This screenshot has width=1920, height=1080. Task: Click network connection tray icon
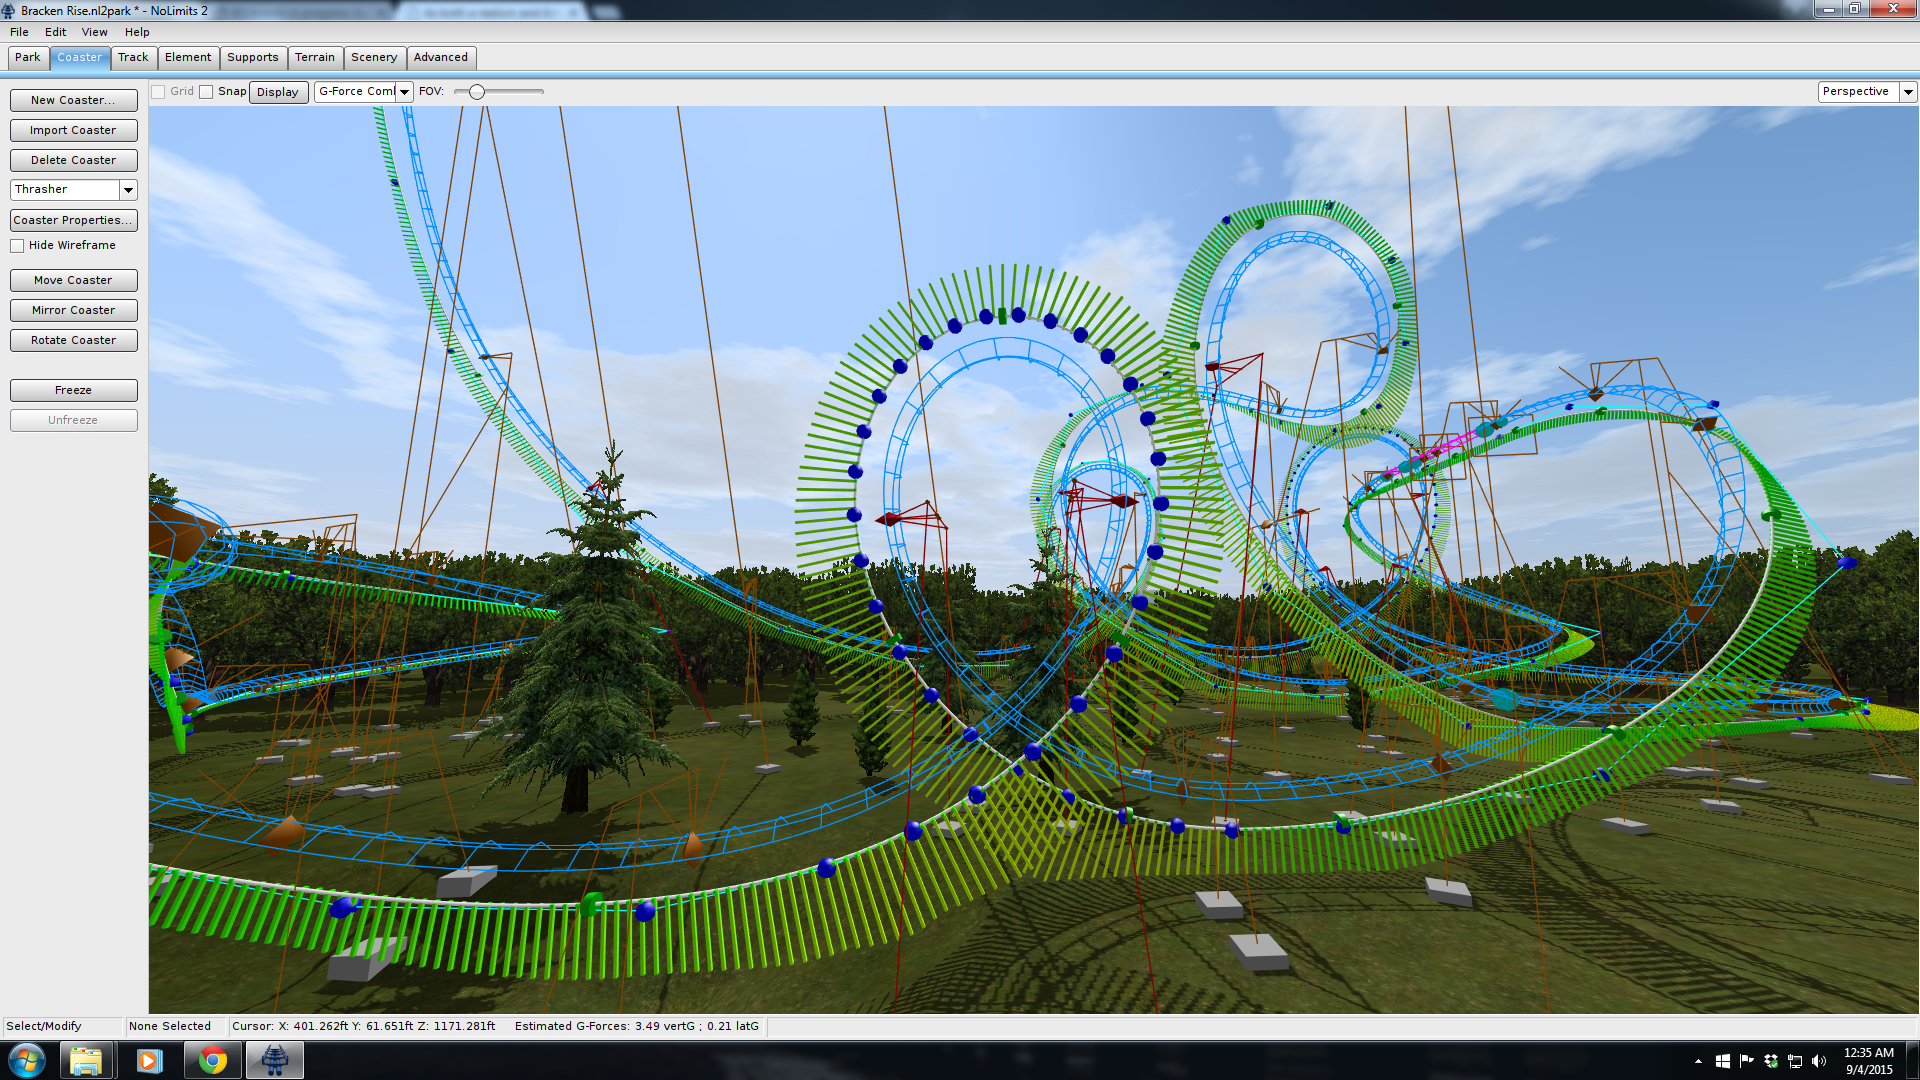(1795, 1061)
